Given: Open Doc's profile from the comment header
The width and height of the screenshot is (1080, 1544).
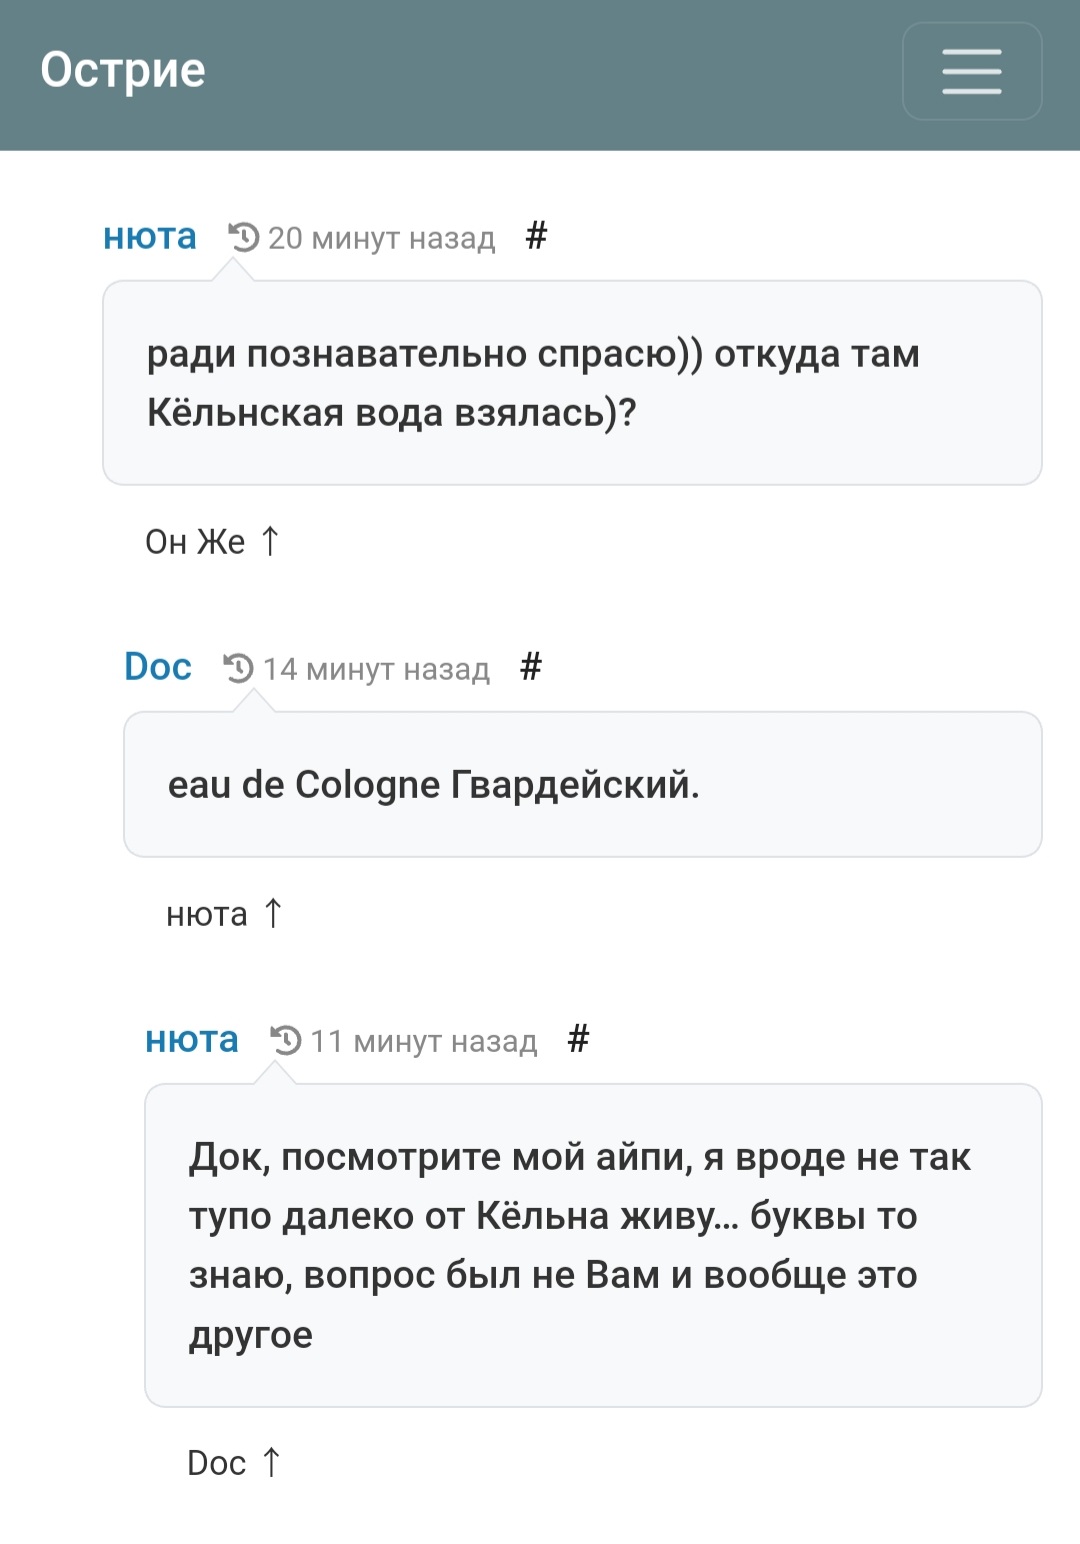Looking at the screenshot, I should pyautogui.click(x=158, y=667).
